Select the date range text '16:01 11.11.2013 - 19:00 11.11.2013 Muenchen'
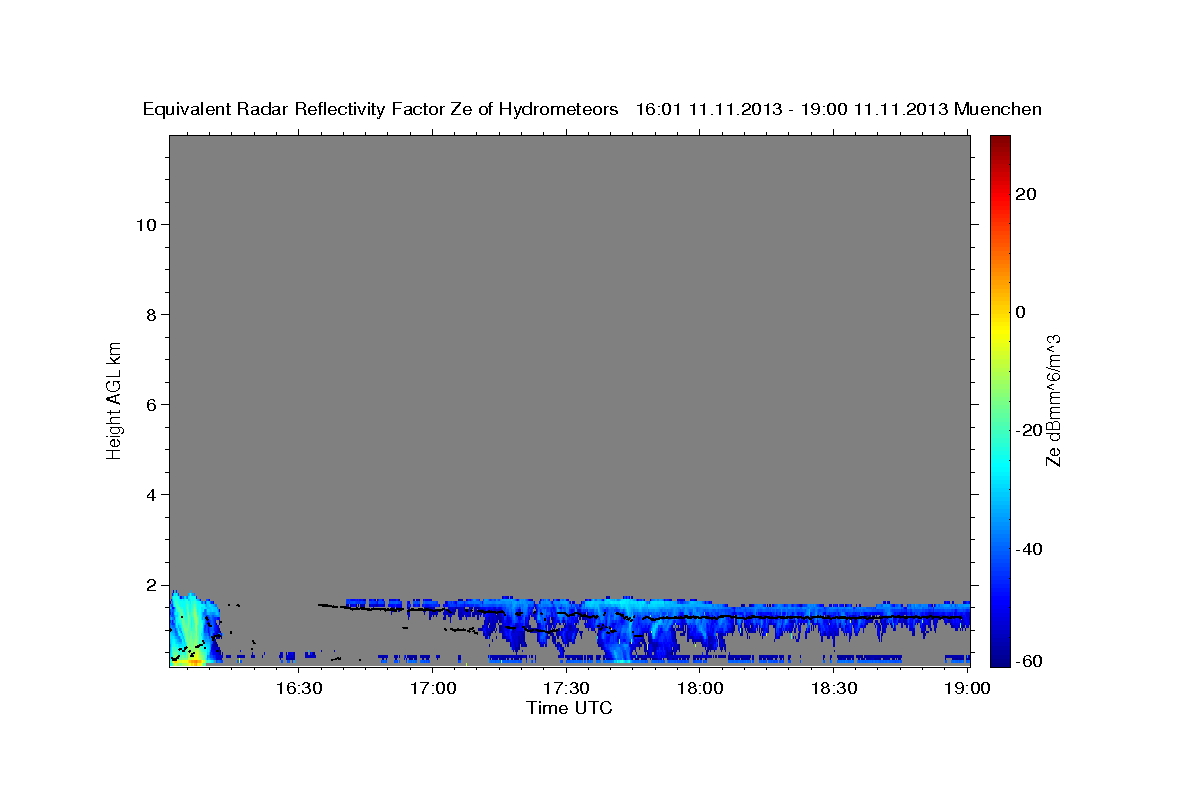 pyautogui.click(x=839, y=109)
